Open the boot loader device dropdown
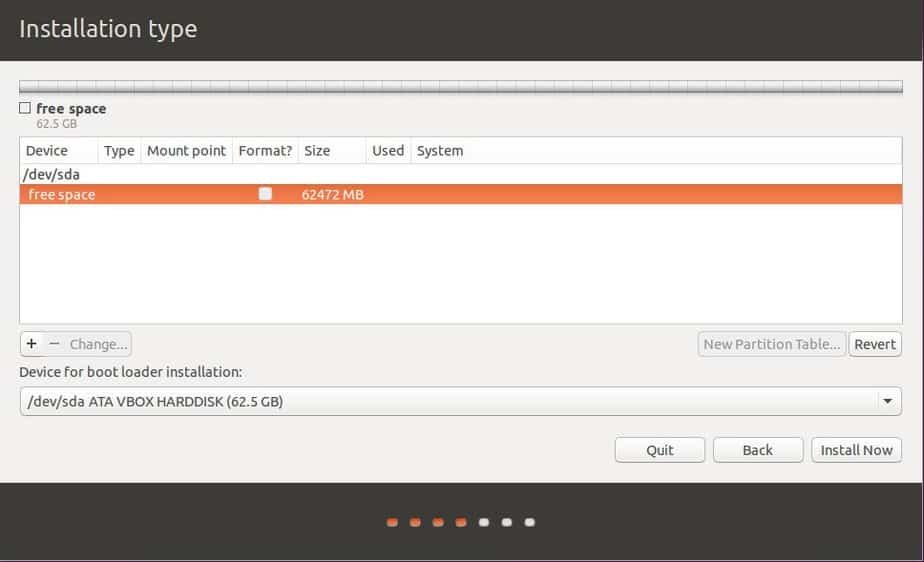 460,401
